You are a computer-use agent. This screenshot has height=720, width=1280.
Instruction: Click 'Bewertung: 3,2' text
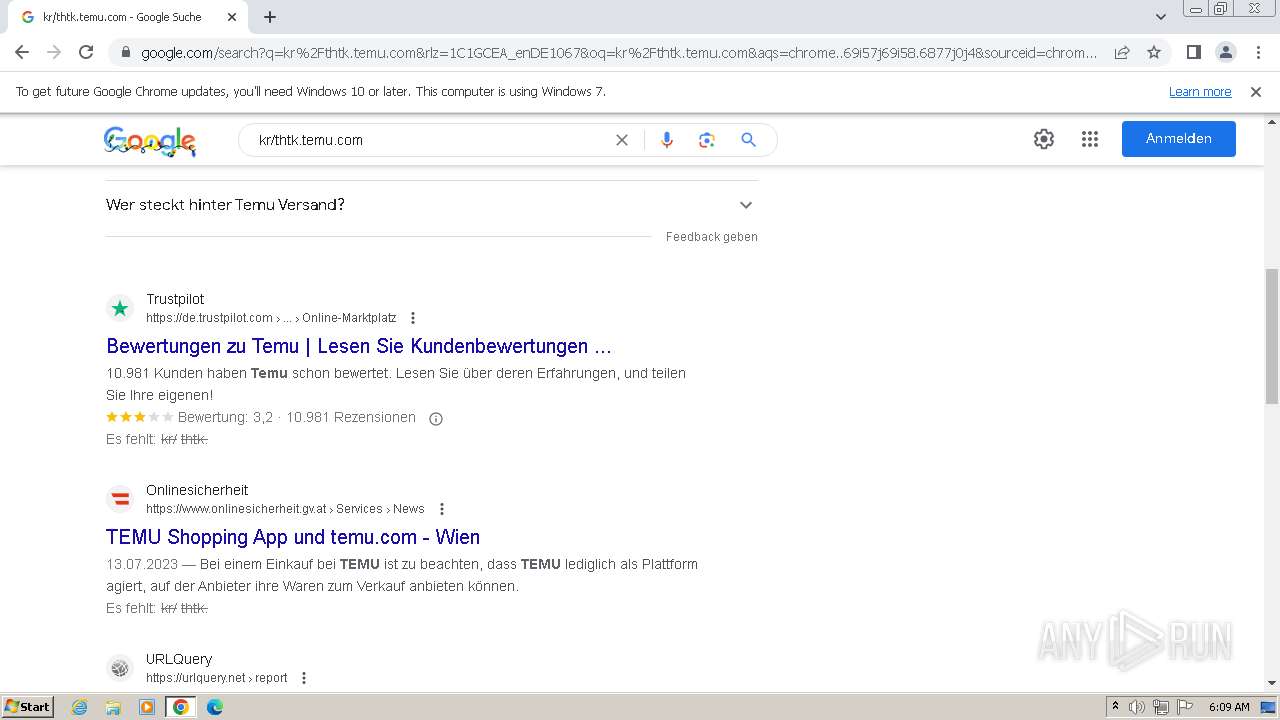[x=225, y=418]
